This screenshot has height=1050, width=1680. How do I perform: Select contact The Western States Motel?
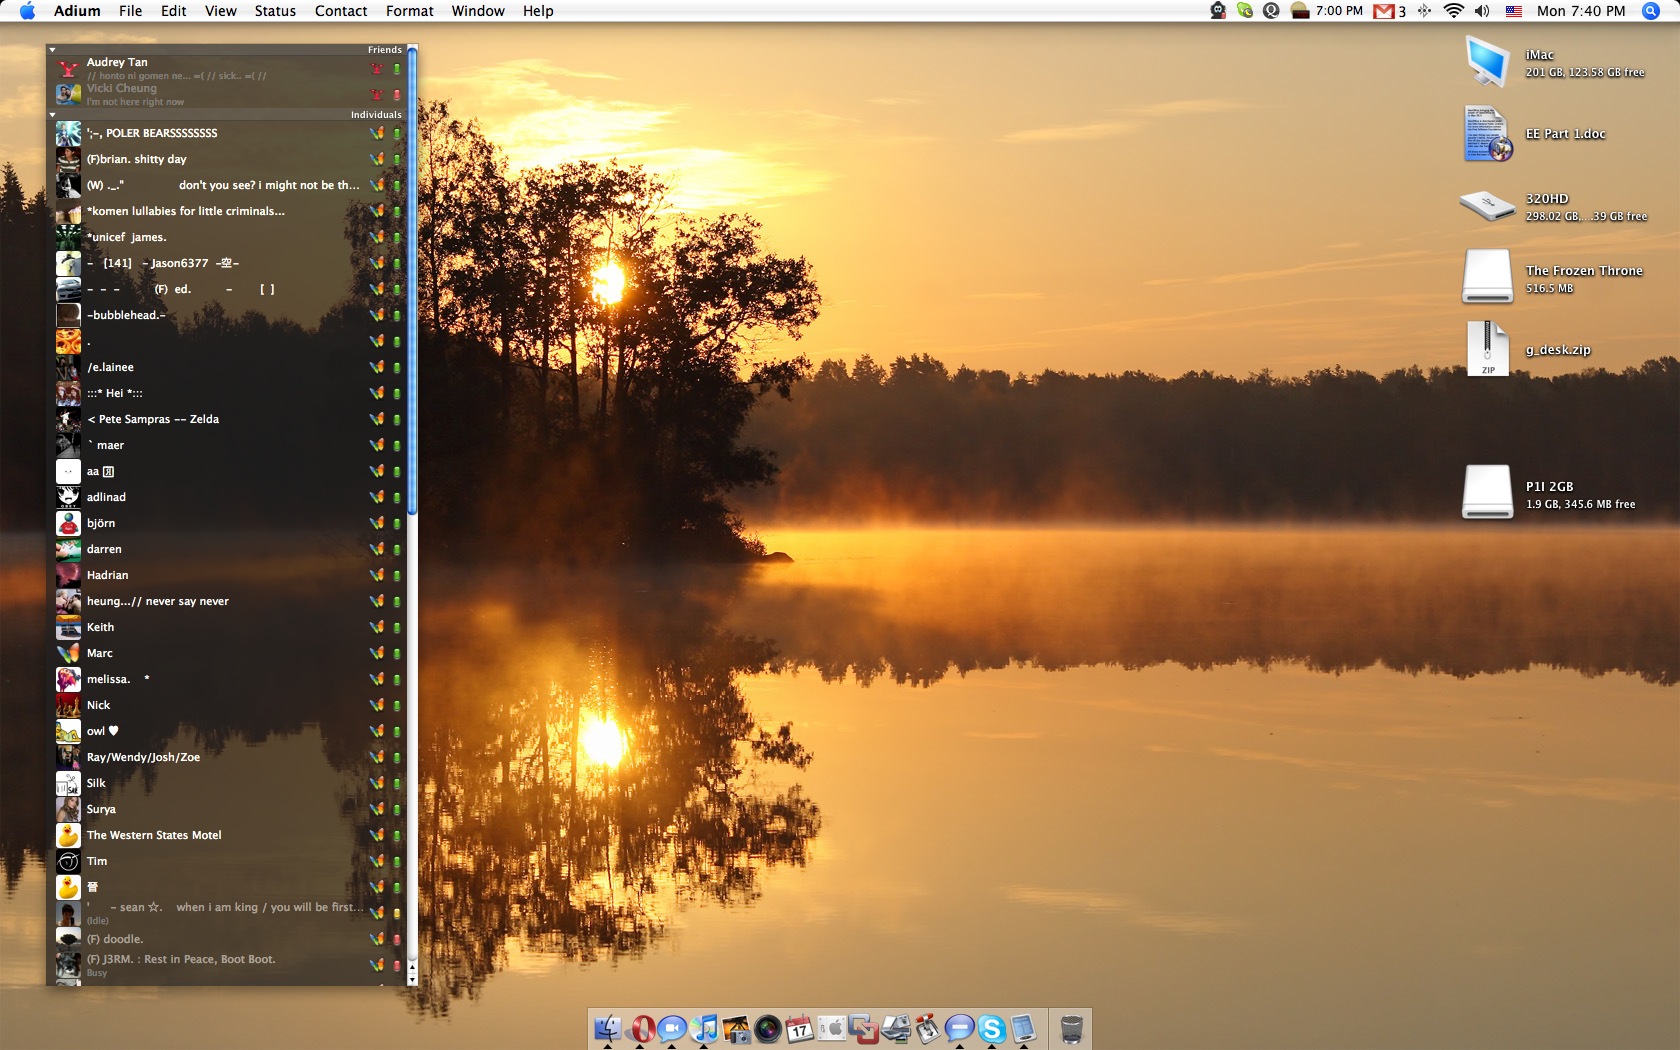(x=227, y=835)
